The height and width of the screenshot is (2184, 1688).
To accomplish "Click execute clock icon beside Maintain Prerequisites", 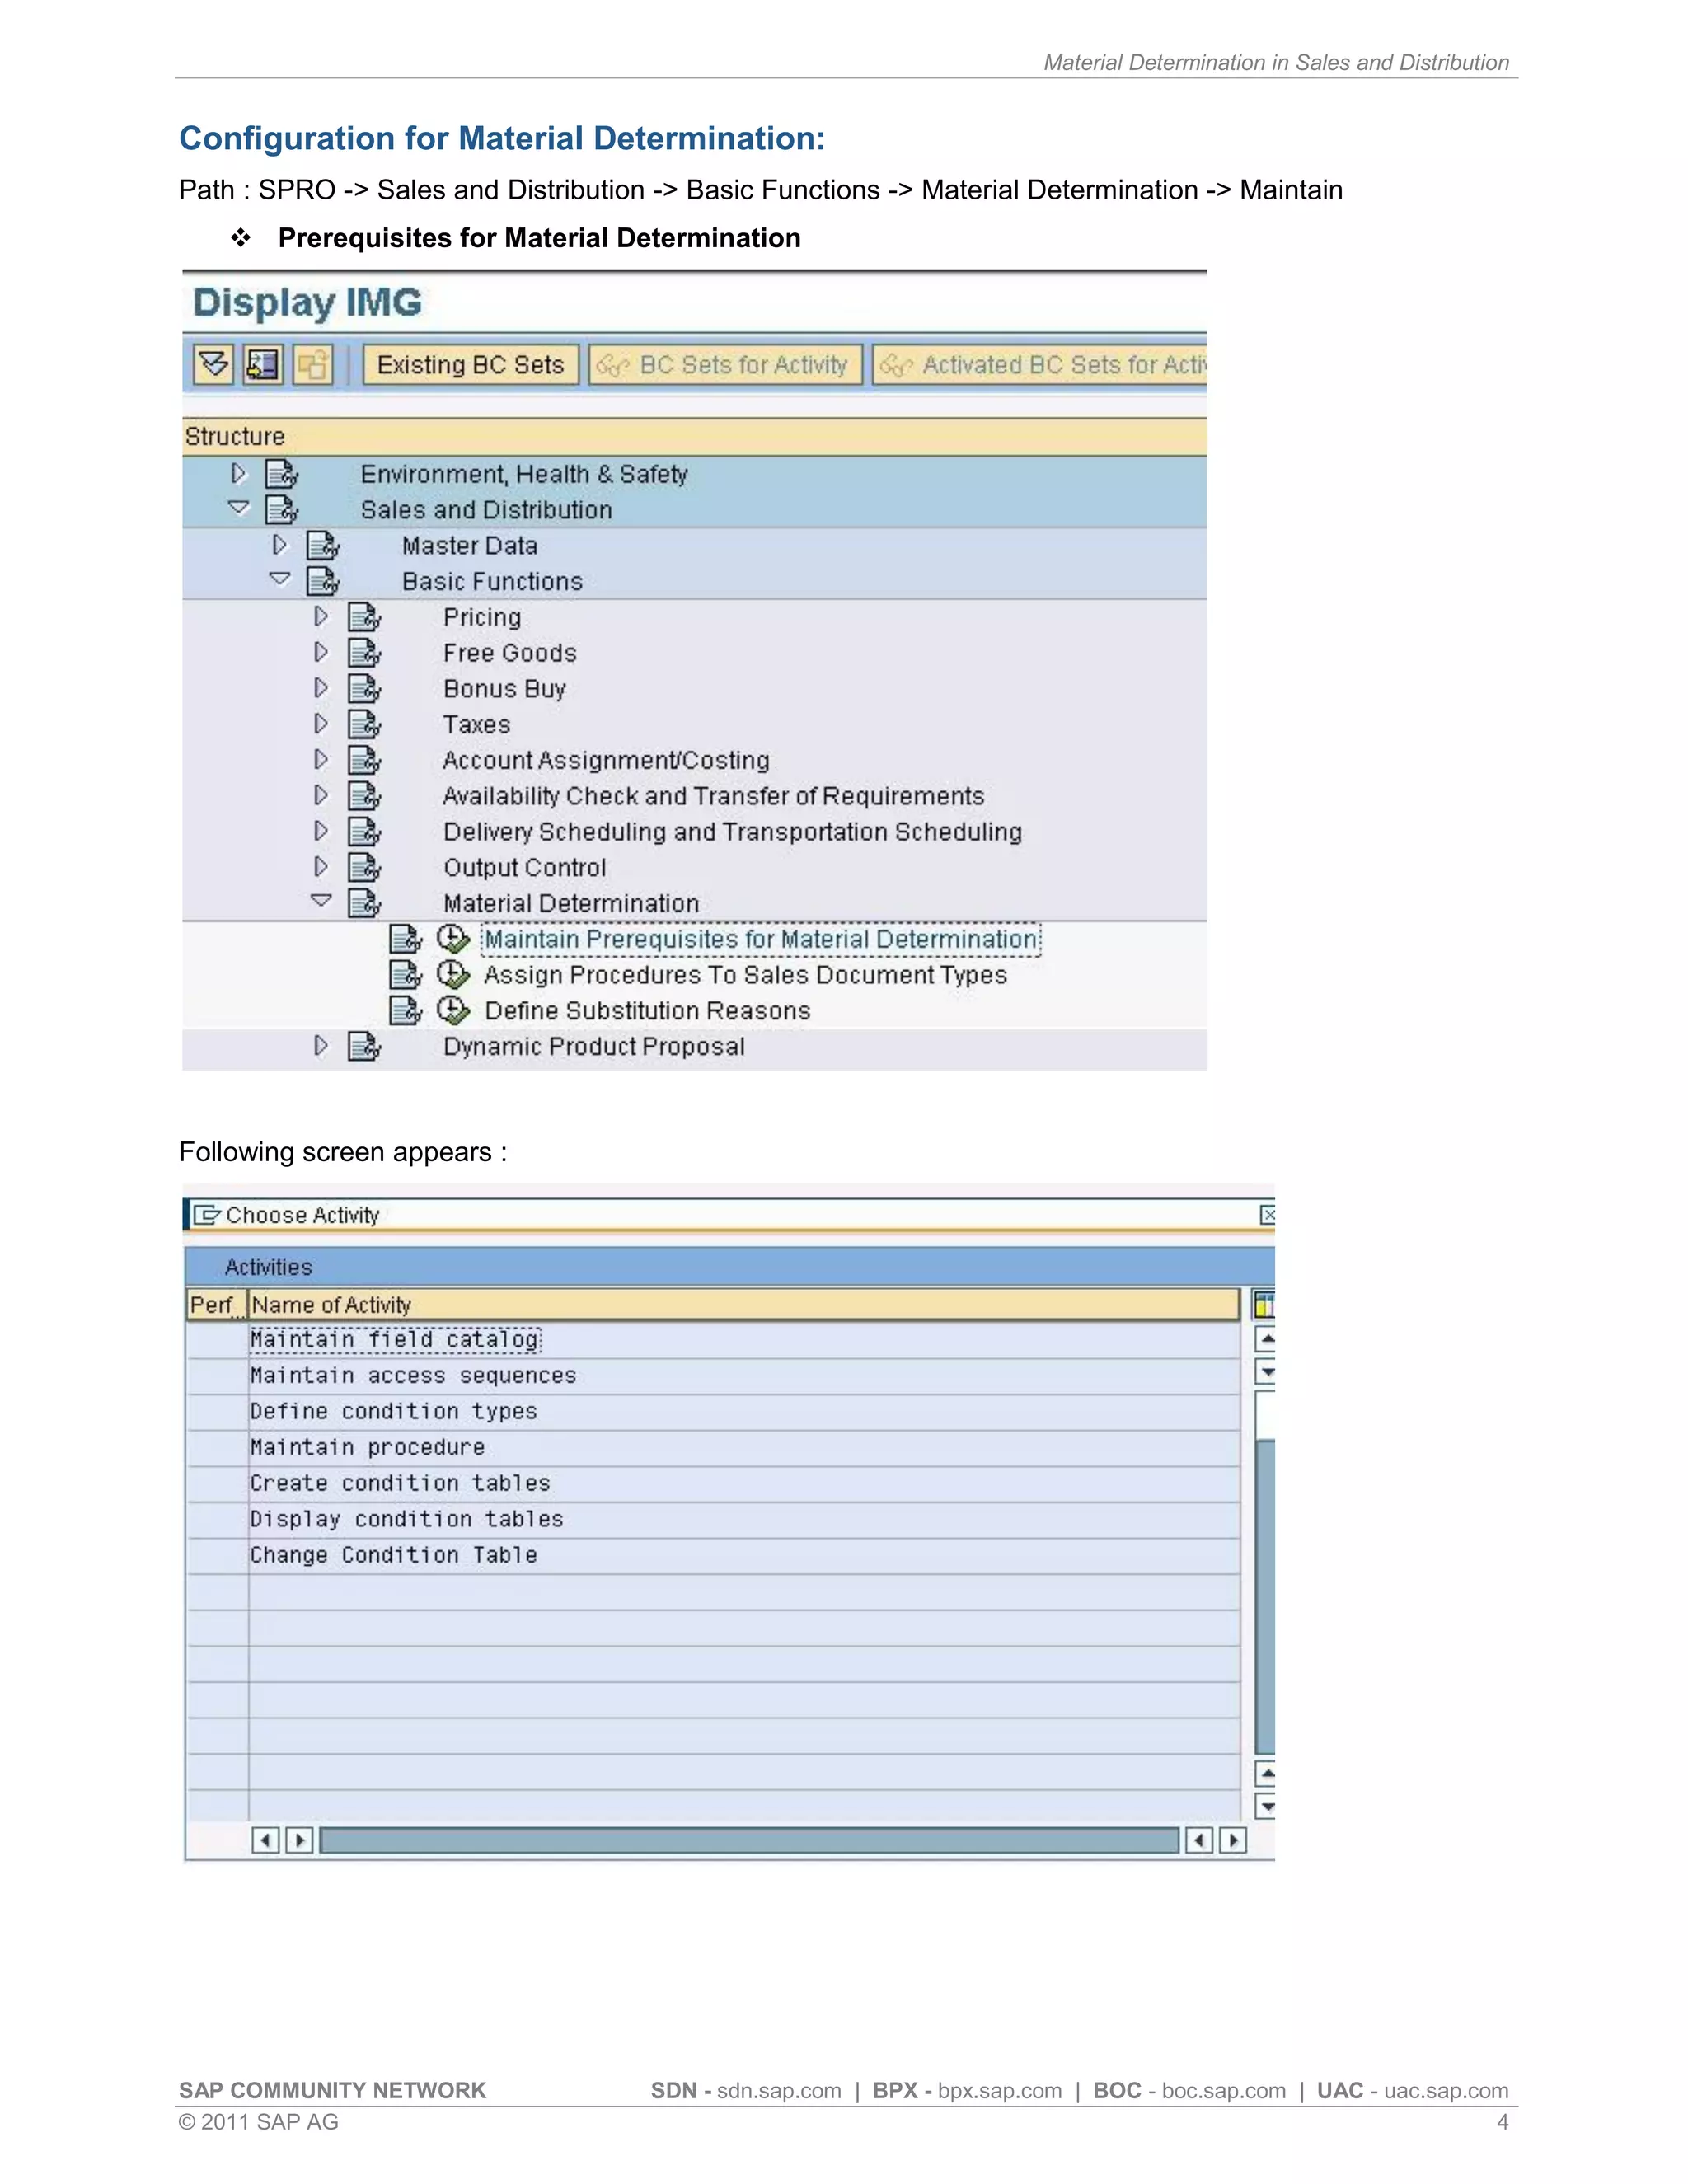I will [453, 939].
